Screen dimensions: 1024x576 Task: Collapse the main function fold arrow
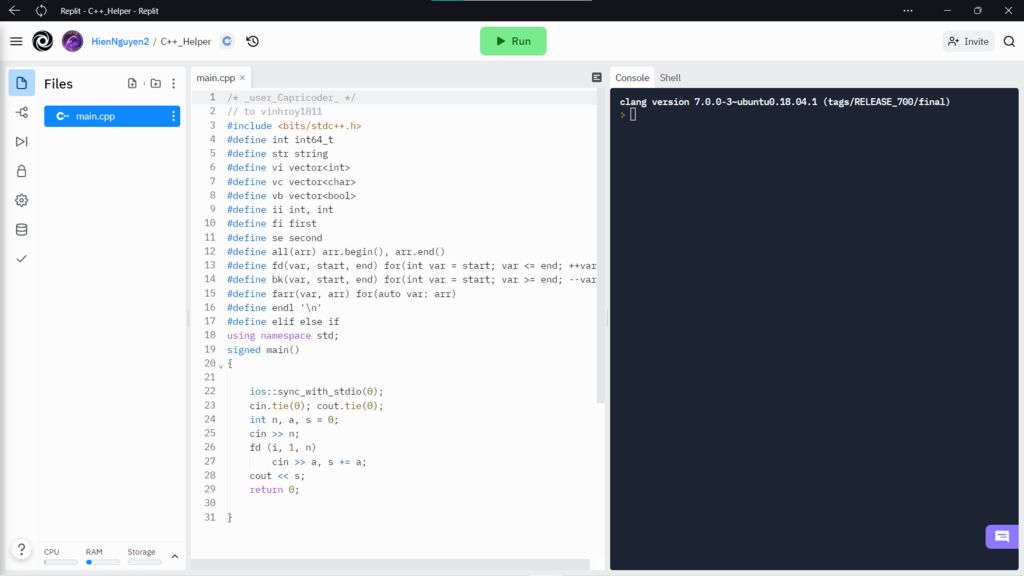pos(221,366)
